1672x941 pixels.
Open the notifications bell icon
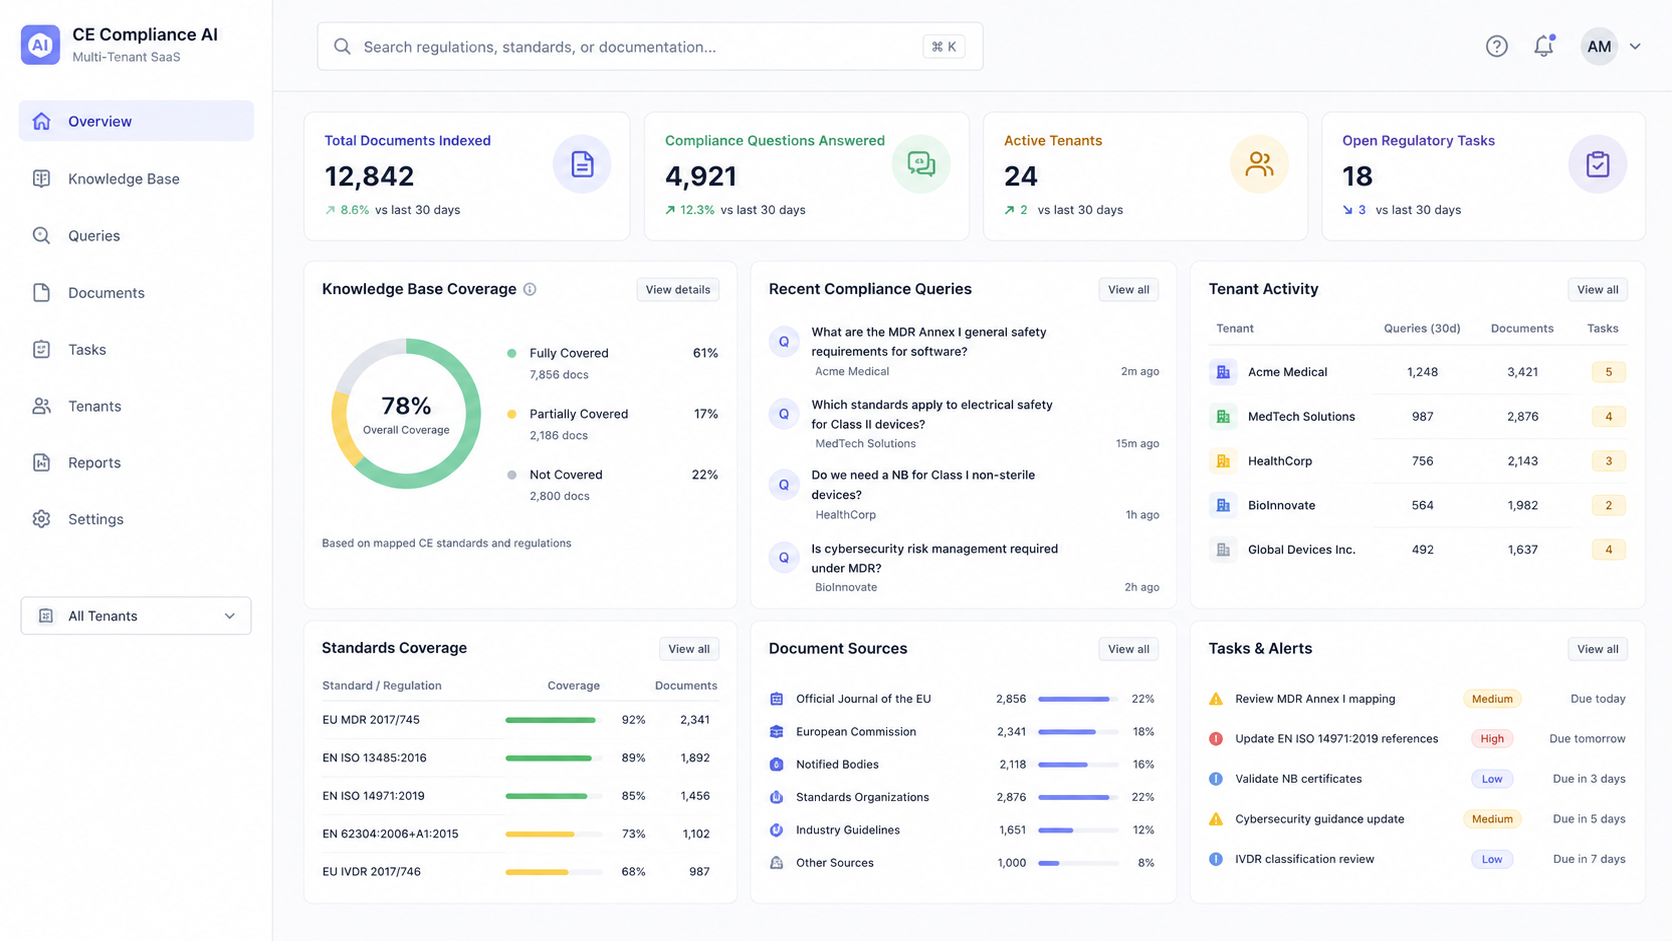(x=1544, y=46)
